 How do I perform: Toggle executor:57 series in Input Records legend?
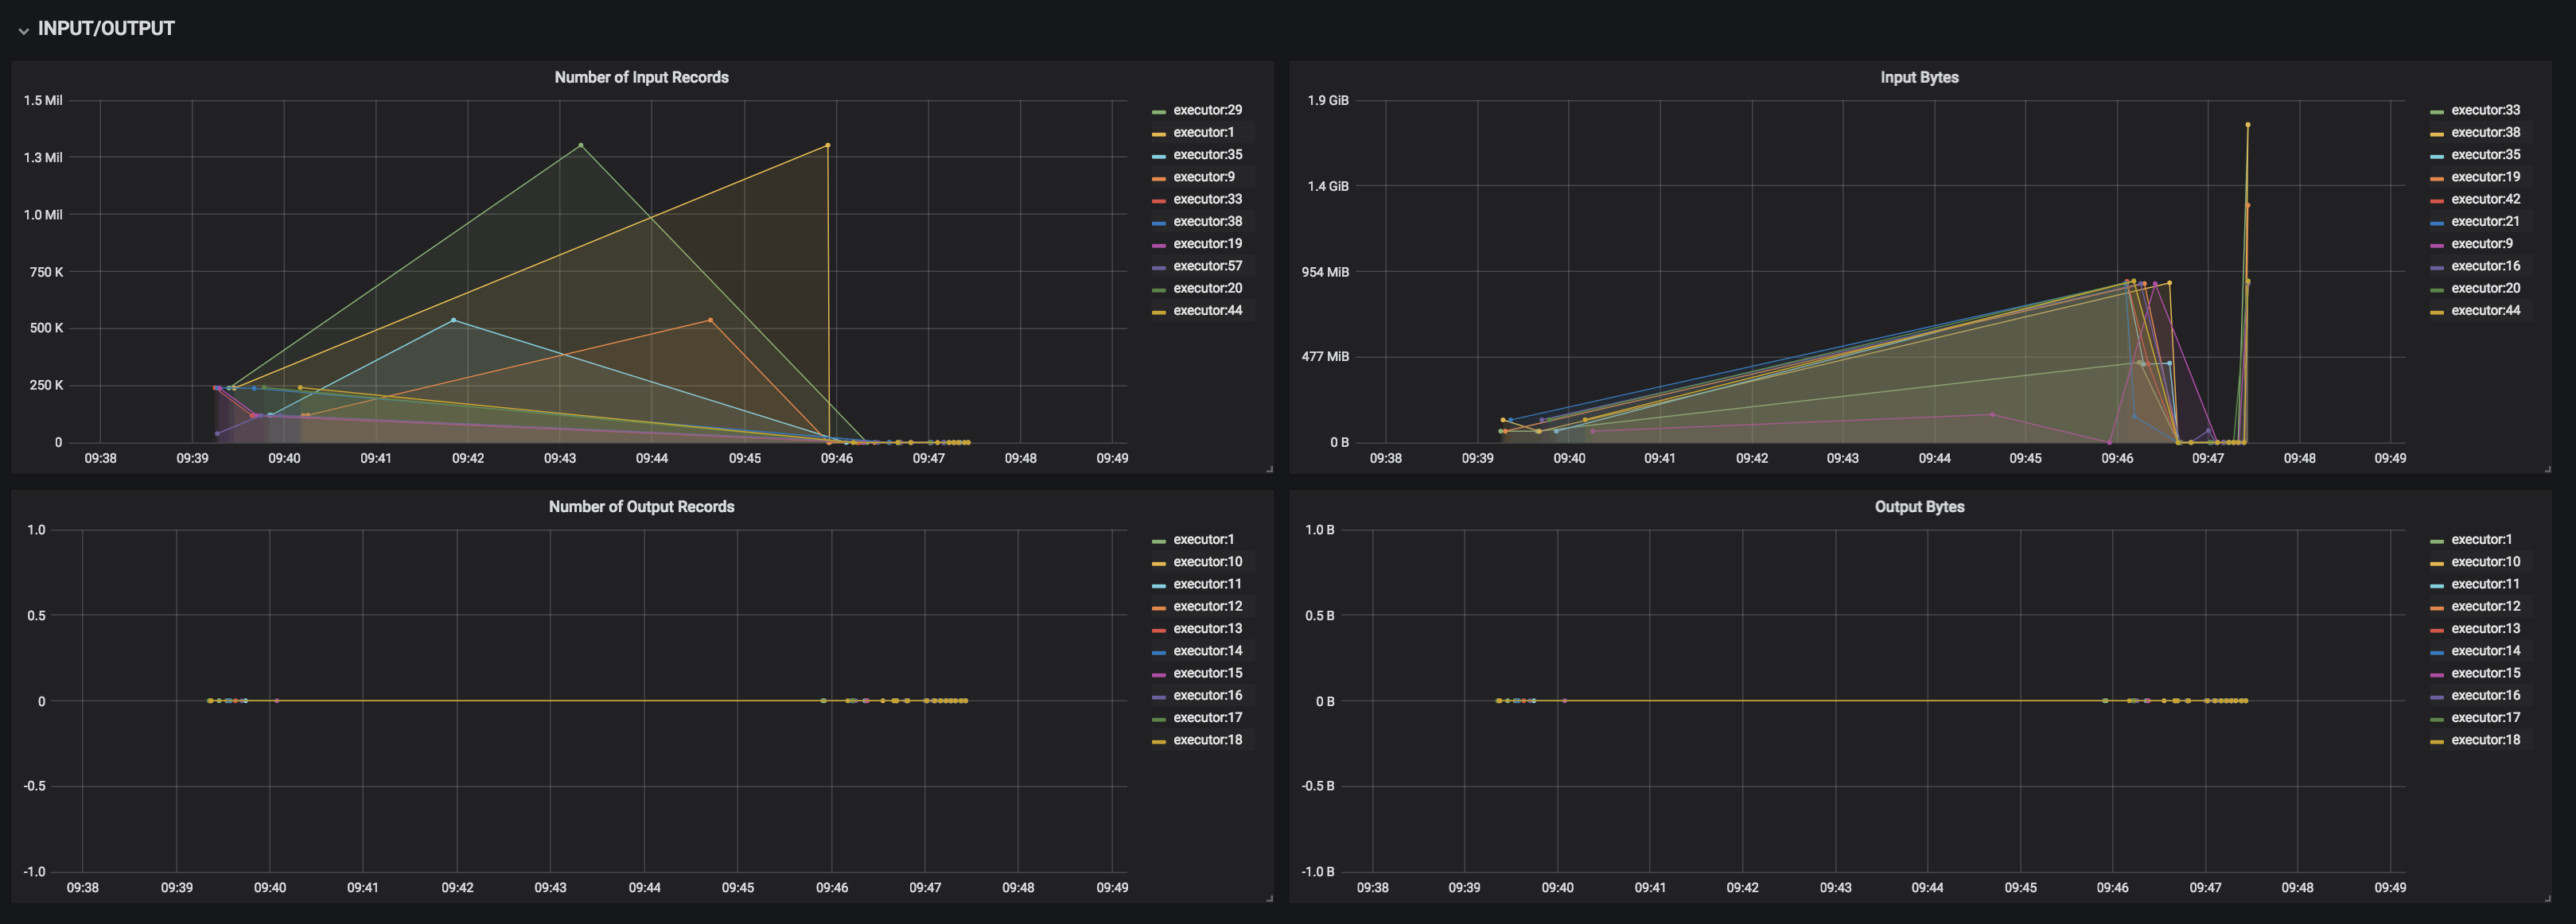tap(1207, 266)
